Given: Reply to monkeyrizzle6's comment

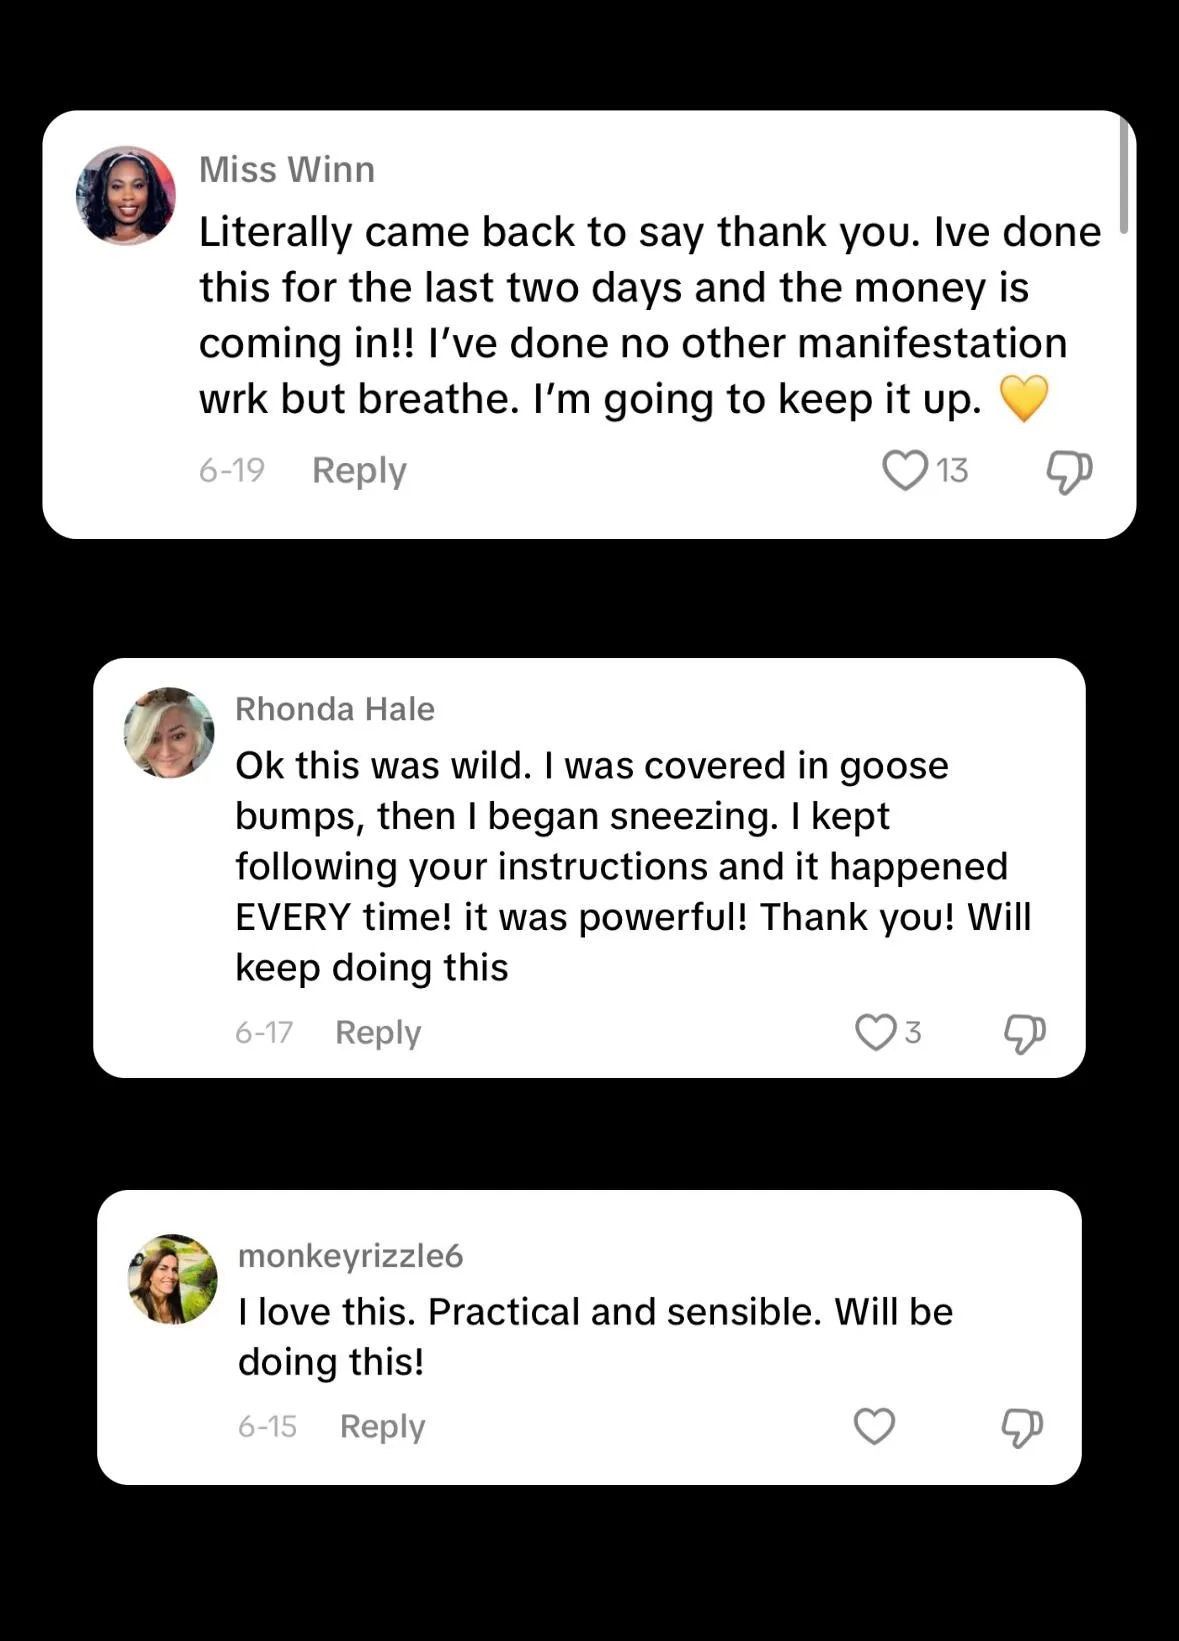Looking at the screenshot, I should 382,1426.
